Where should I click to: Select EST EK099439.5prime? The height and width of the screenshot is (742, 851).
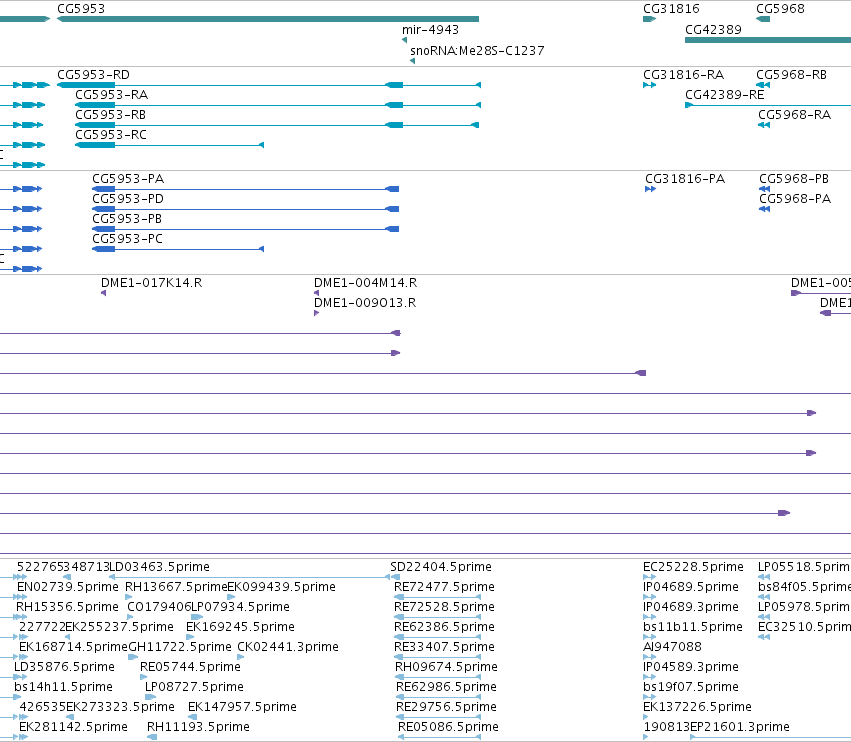(281, 587)
